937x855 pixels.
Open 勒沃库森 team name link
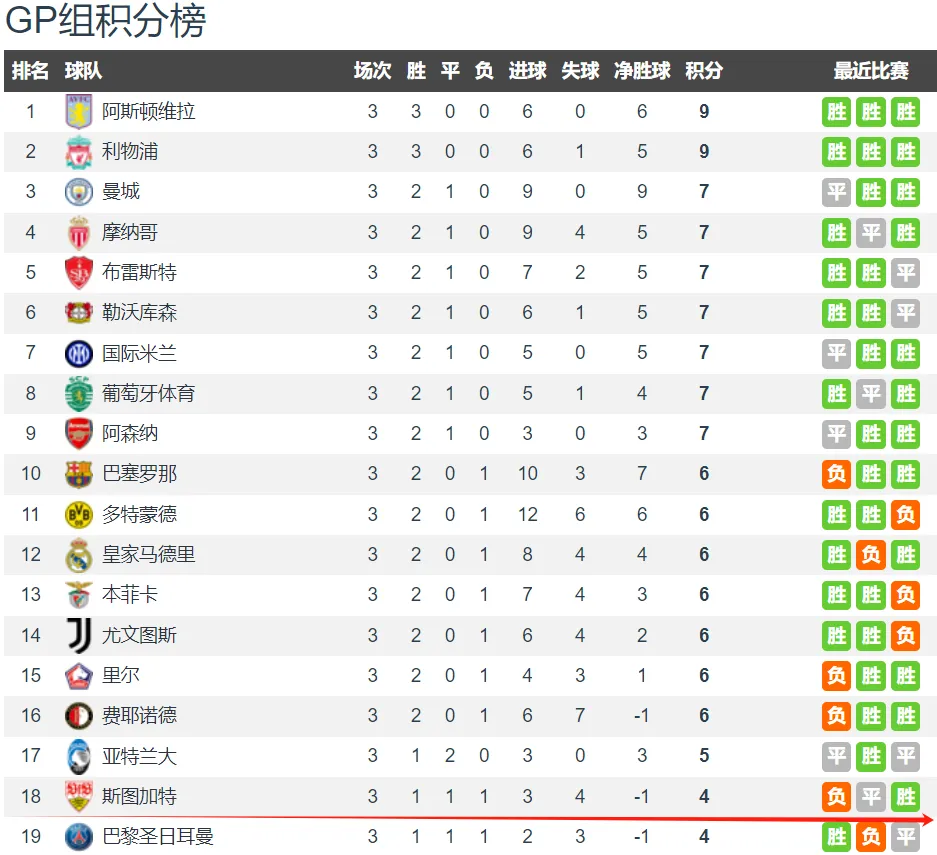(x=139, y=312)
